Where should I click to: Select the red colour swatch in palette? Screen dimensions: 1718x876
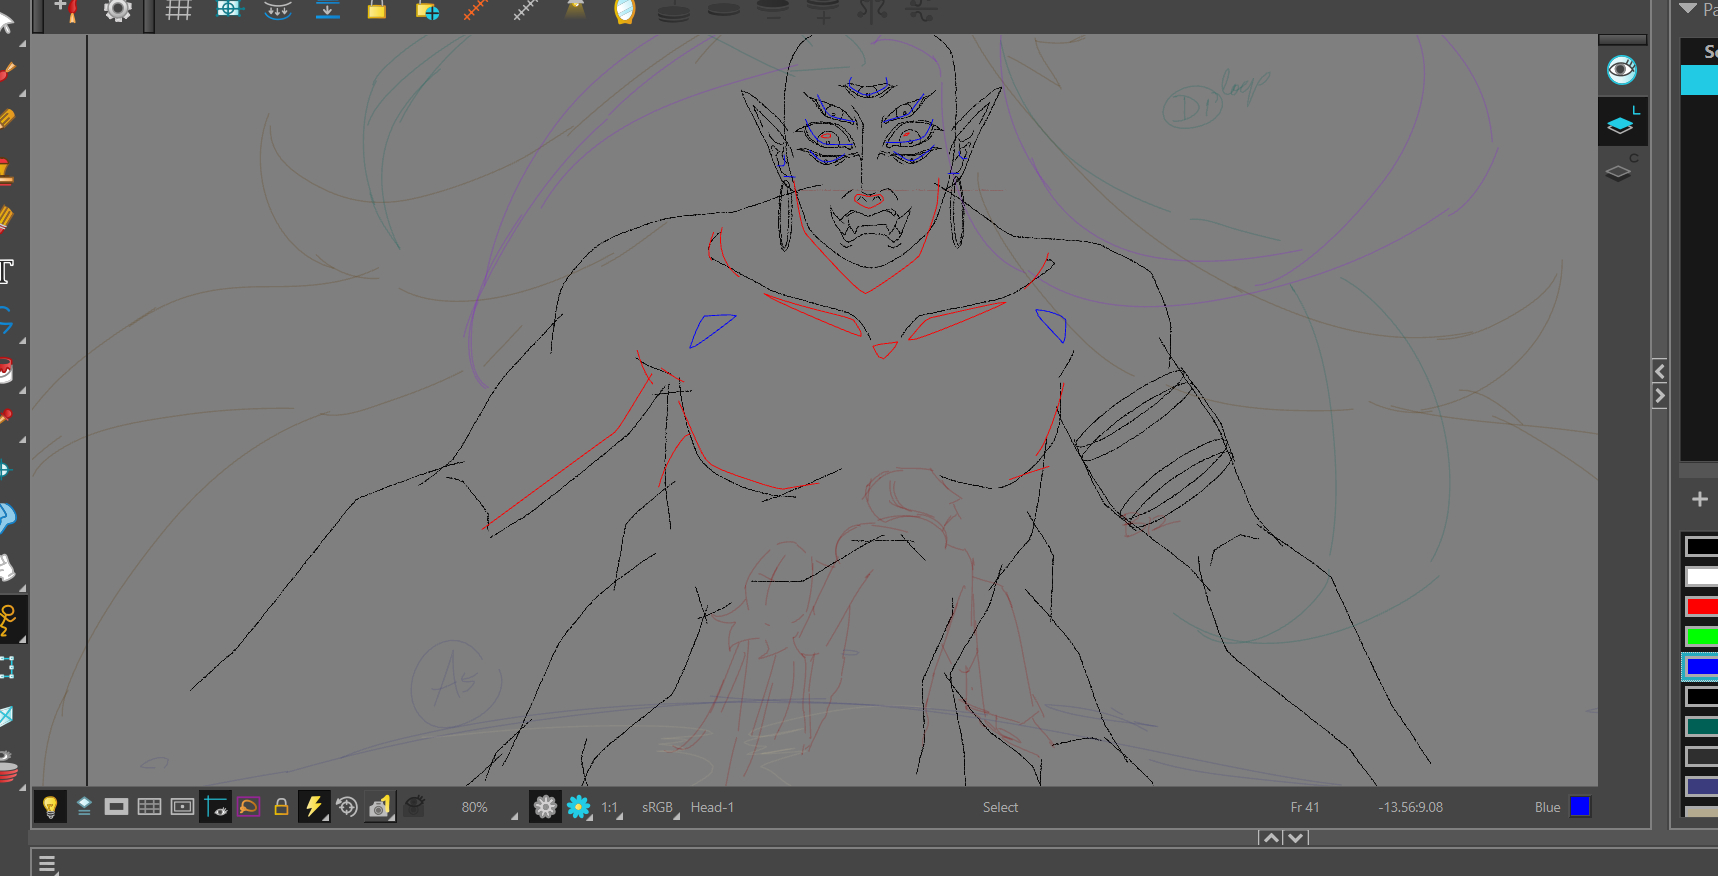[x=1701, y=607]
